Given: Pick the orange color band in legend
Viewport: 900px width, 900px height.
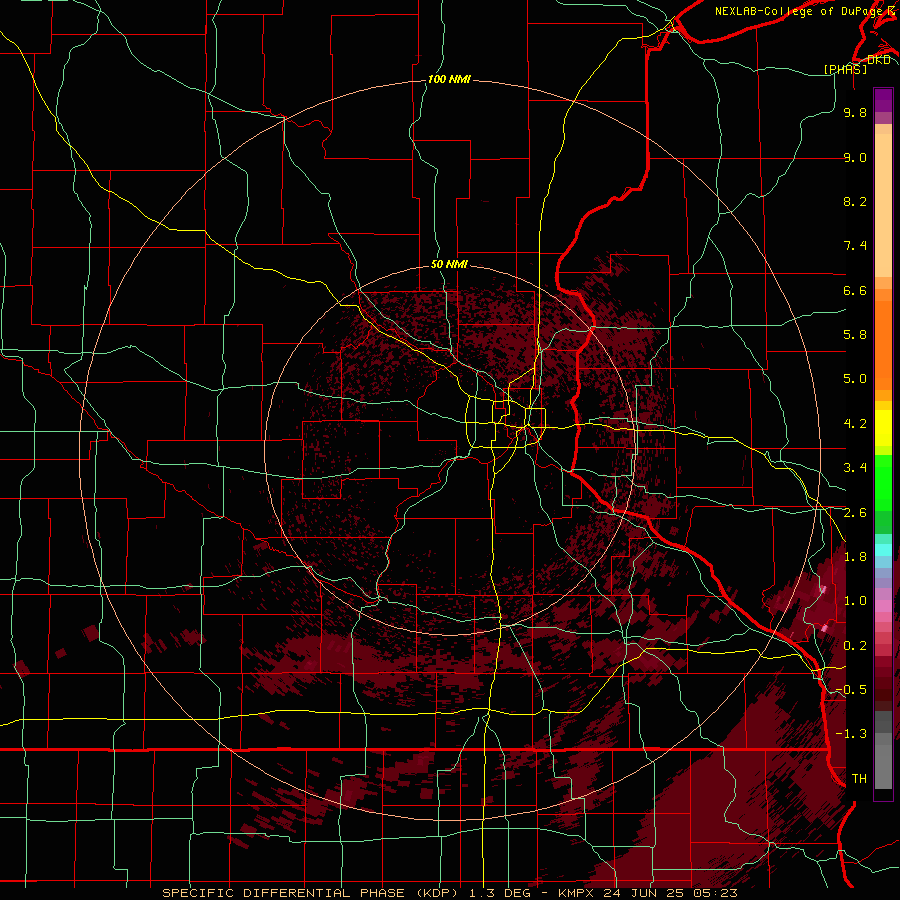Looking at the screenshot, I should coord(883,346).
